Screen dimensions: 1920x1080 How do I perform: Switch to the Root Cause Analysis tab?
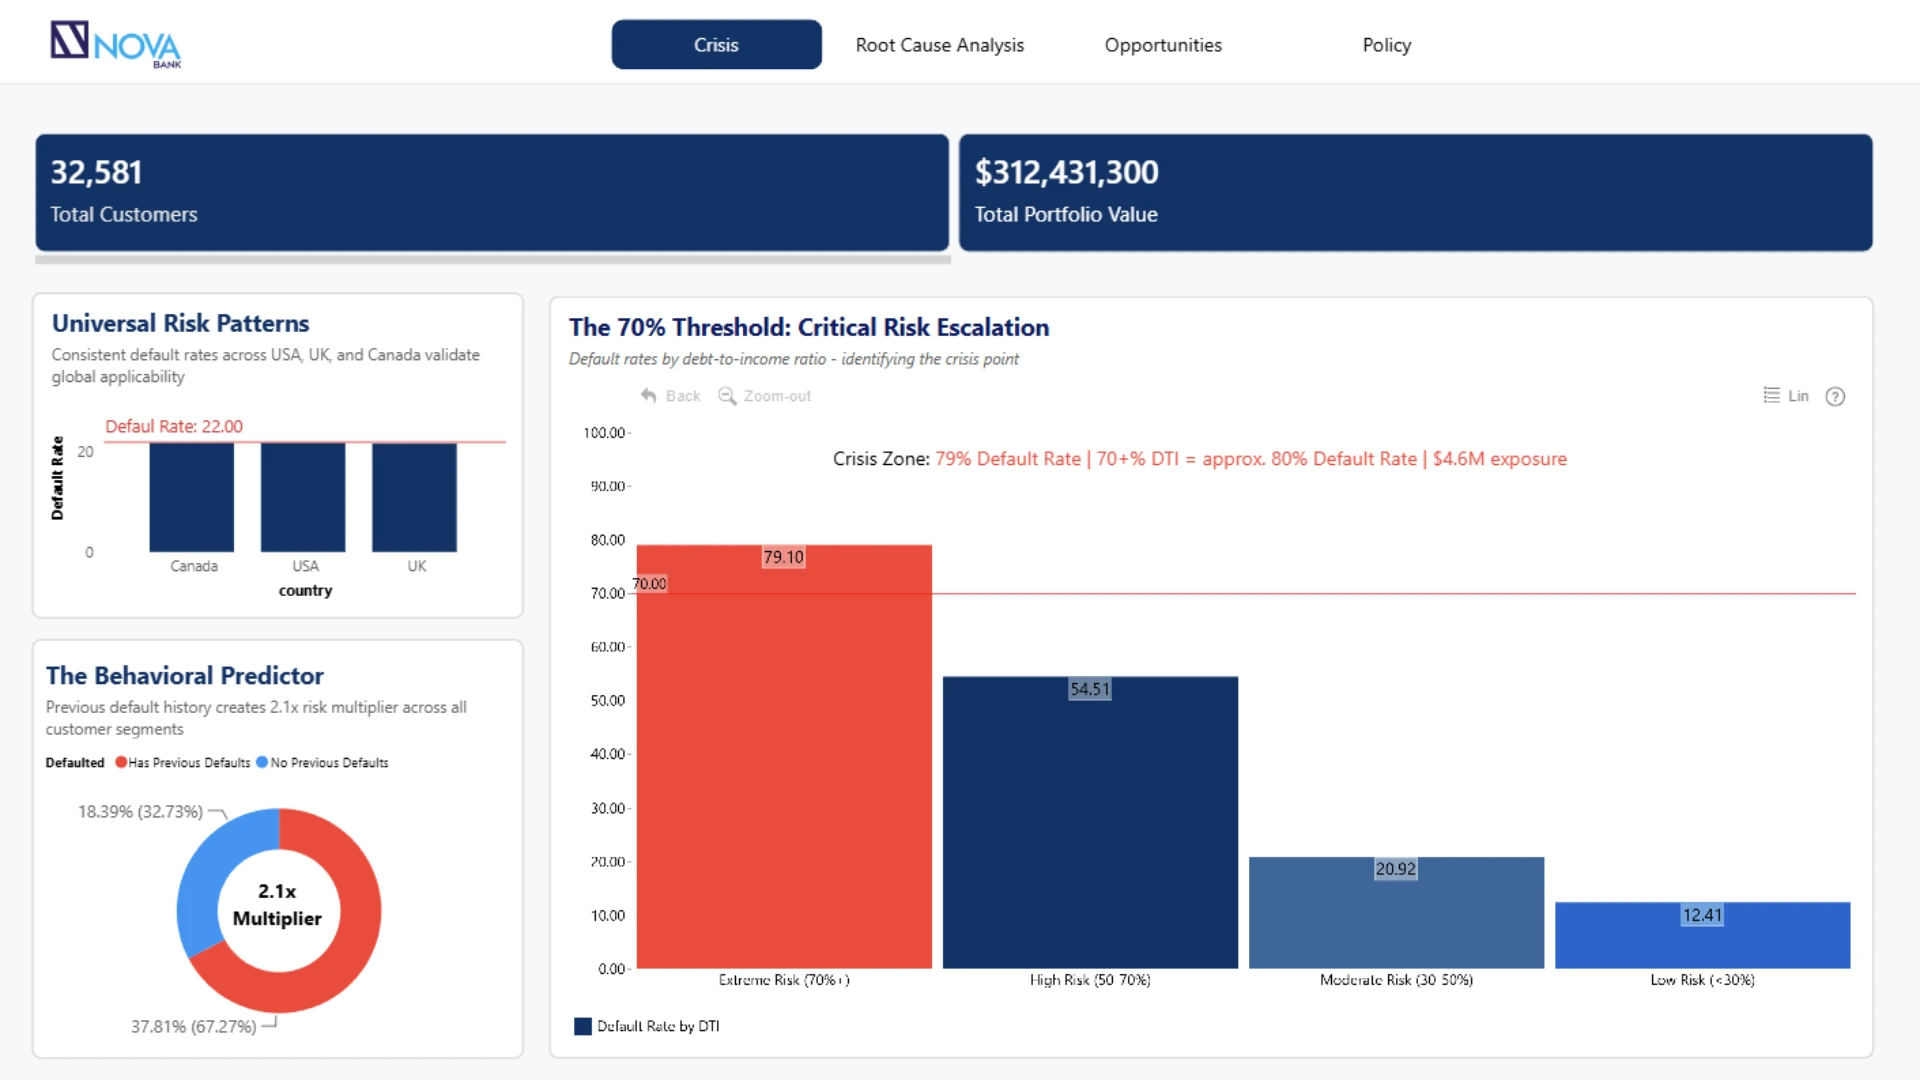point(940,45)
